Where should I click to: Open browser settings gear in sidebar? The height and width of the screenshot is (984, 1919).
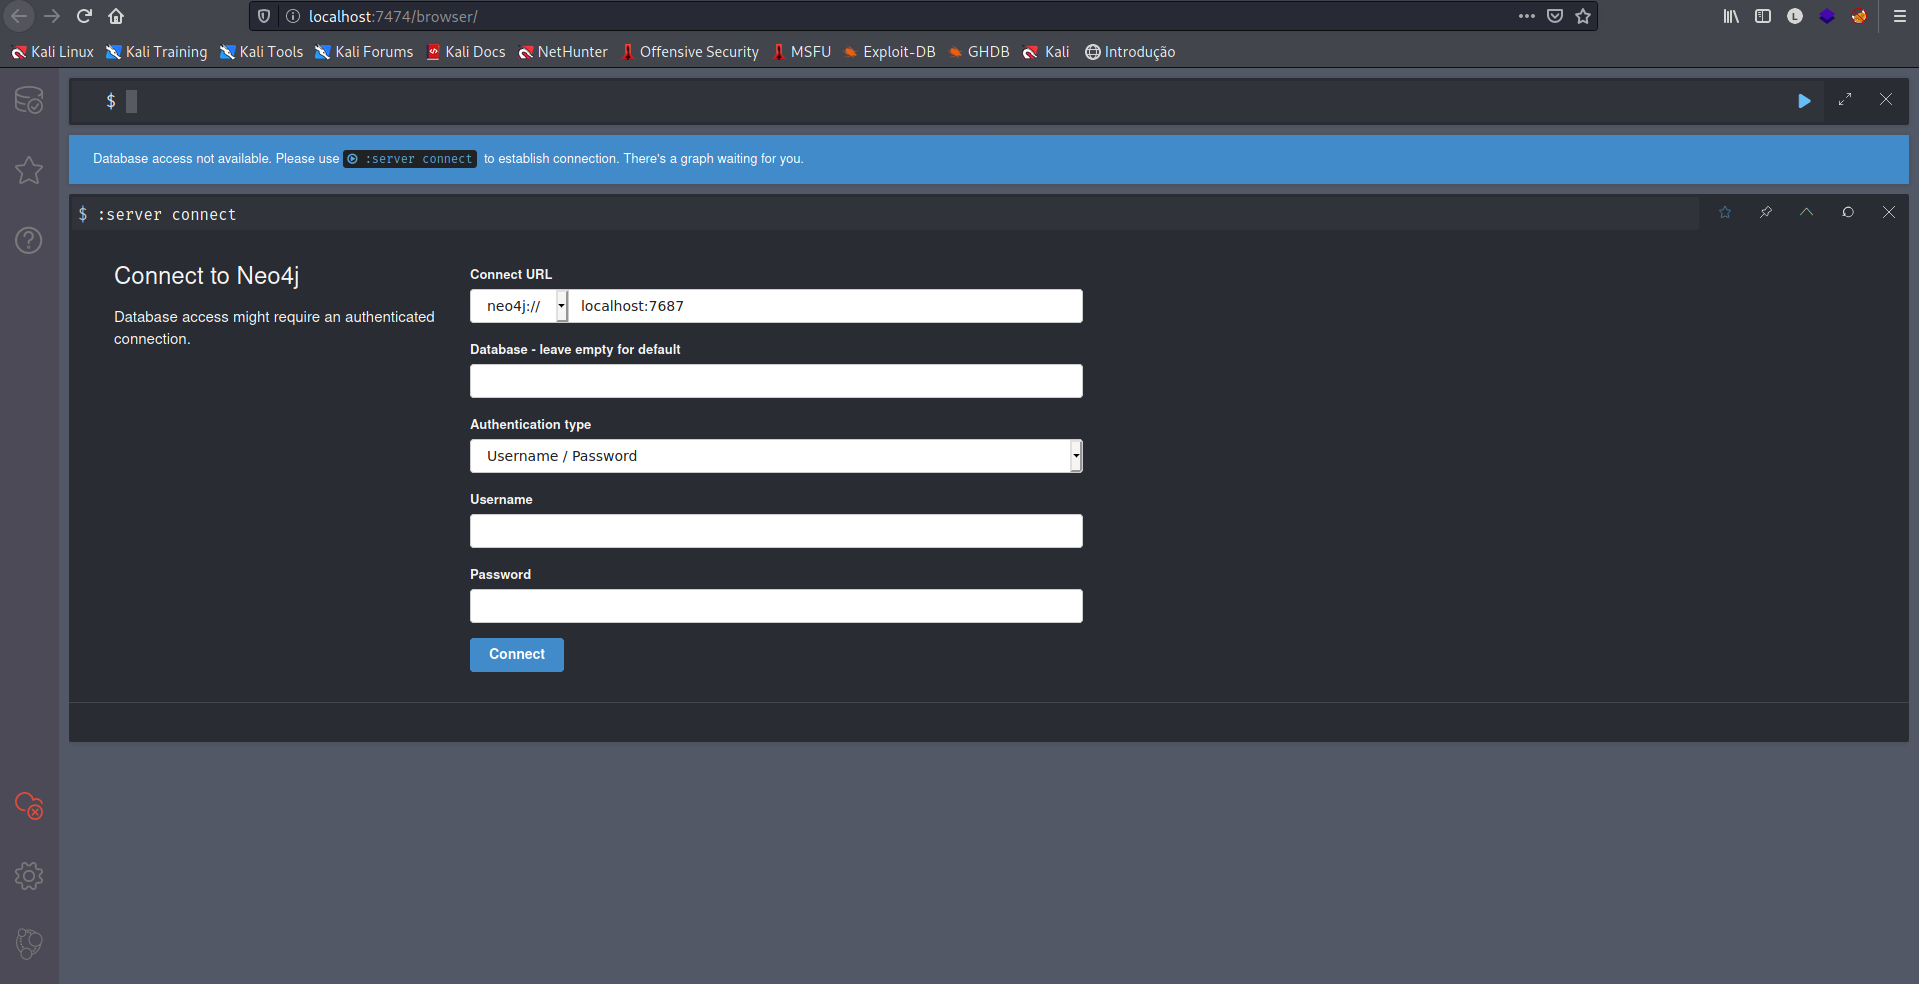click(x=29, y=876)
